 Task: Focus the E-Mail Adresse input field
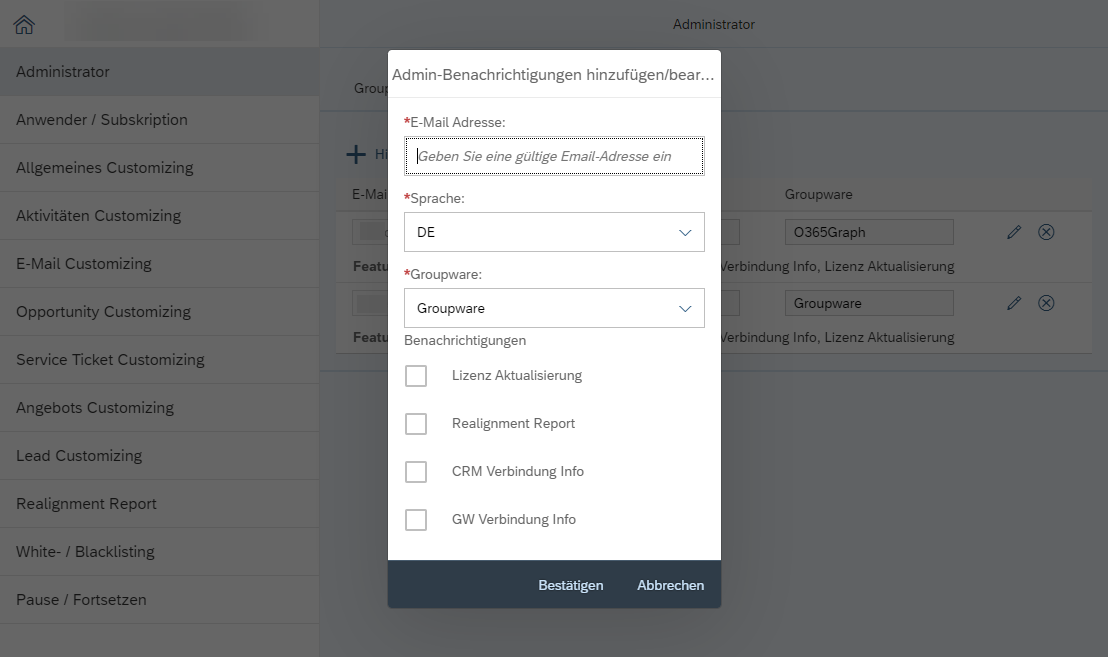554,156
